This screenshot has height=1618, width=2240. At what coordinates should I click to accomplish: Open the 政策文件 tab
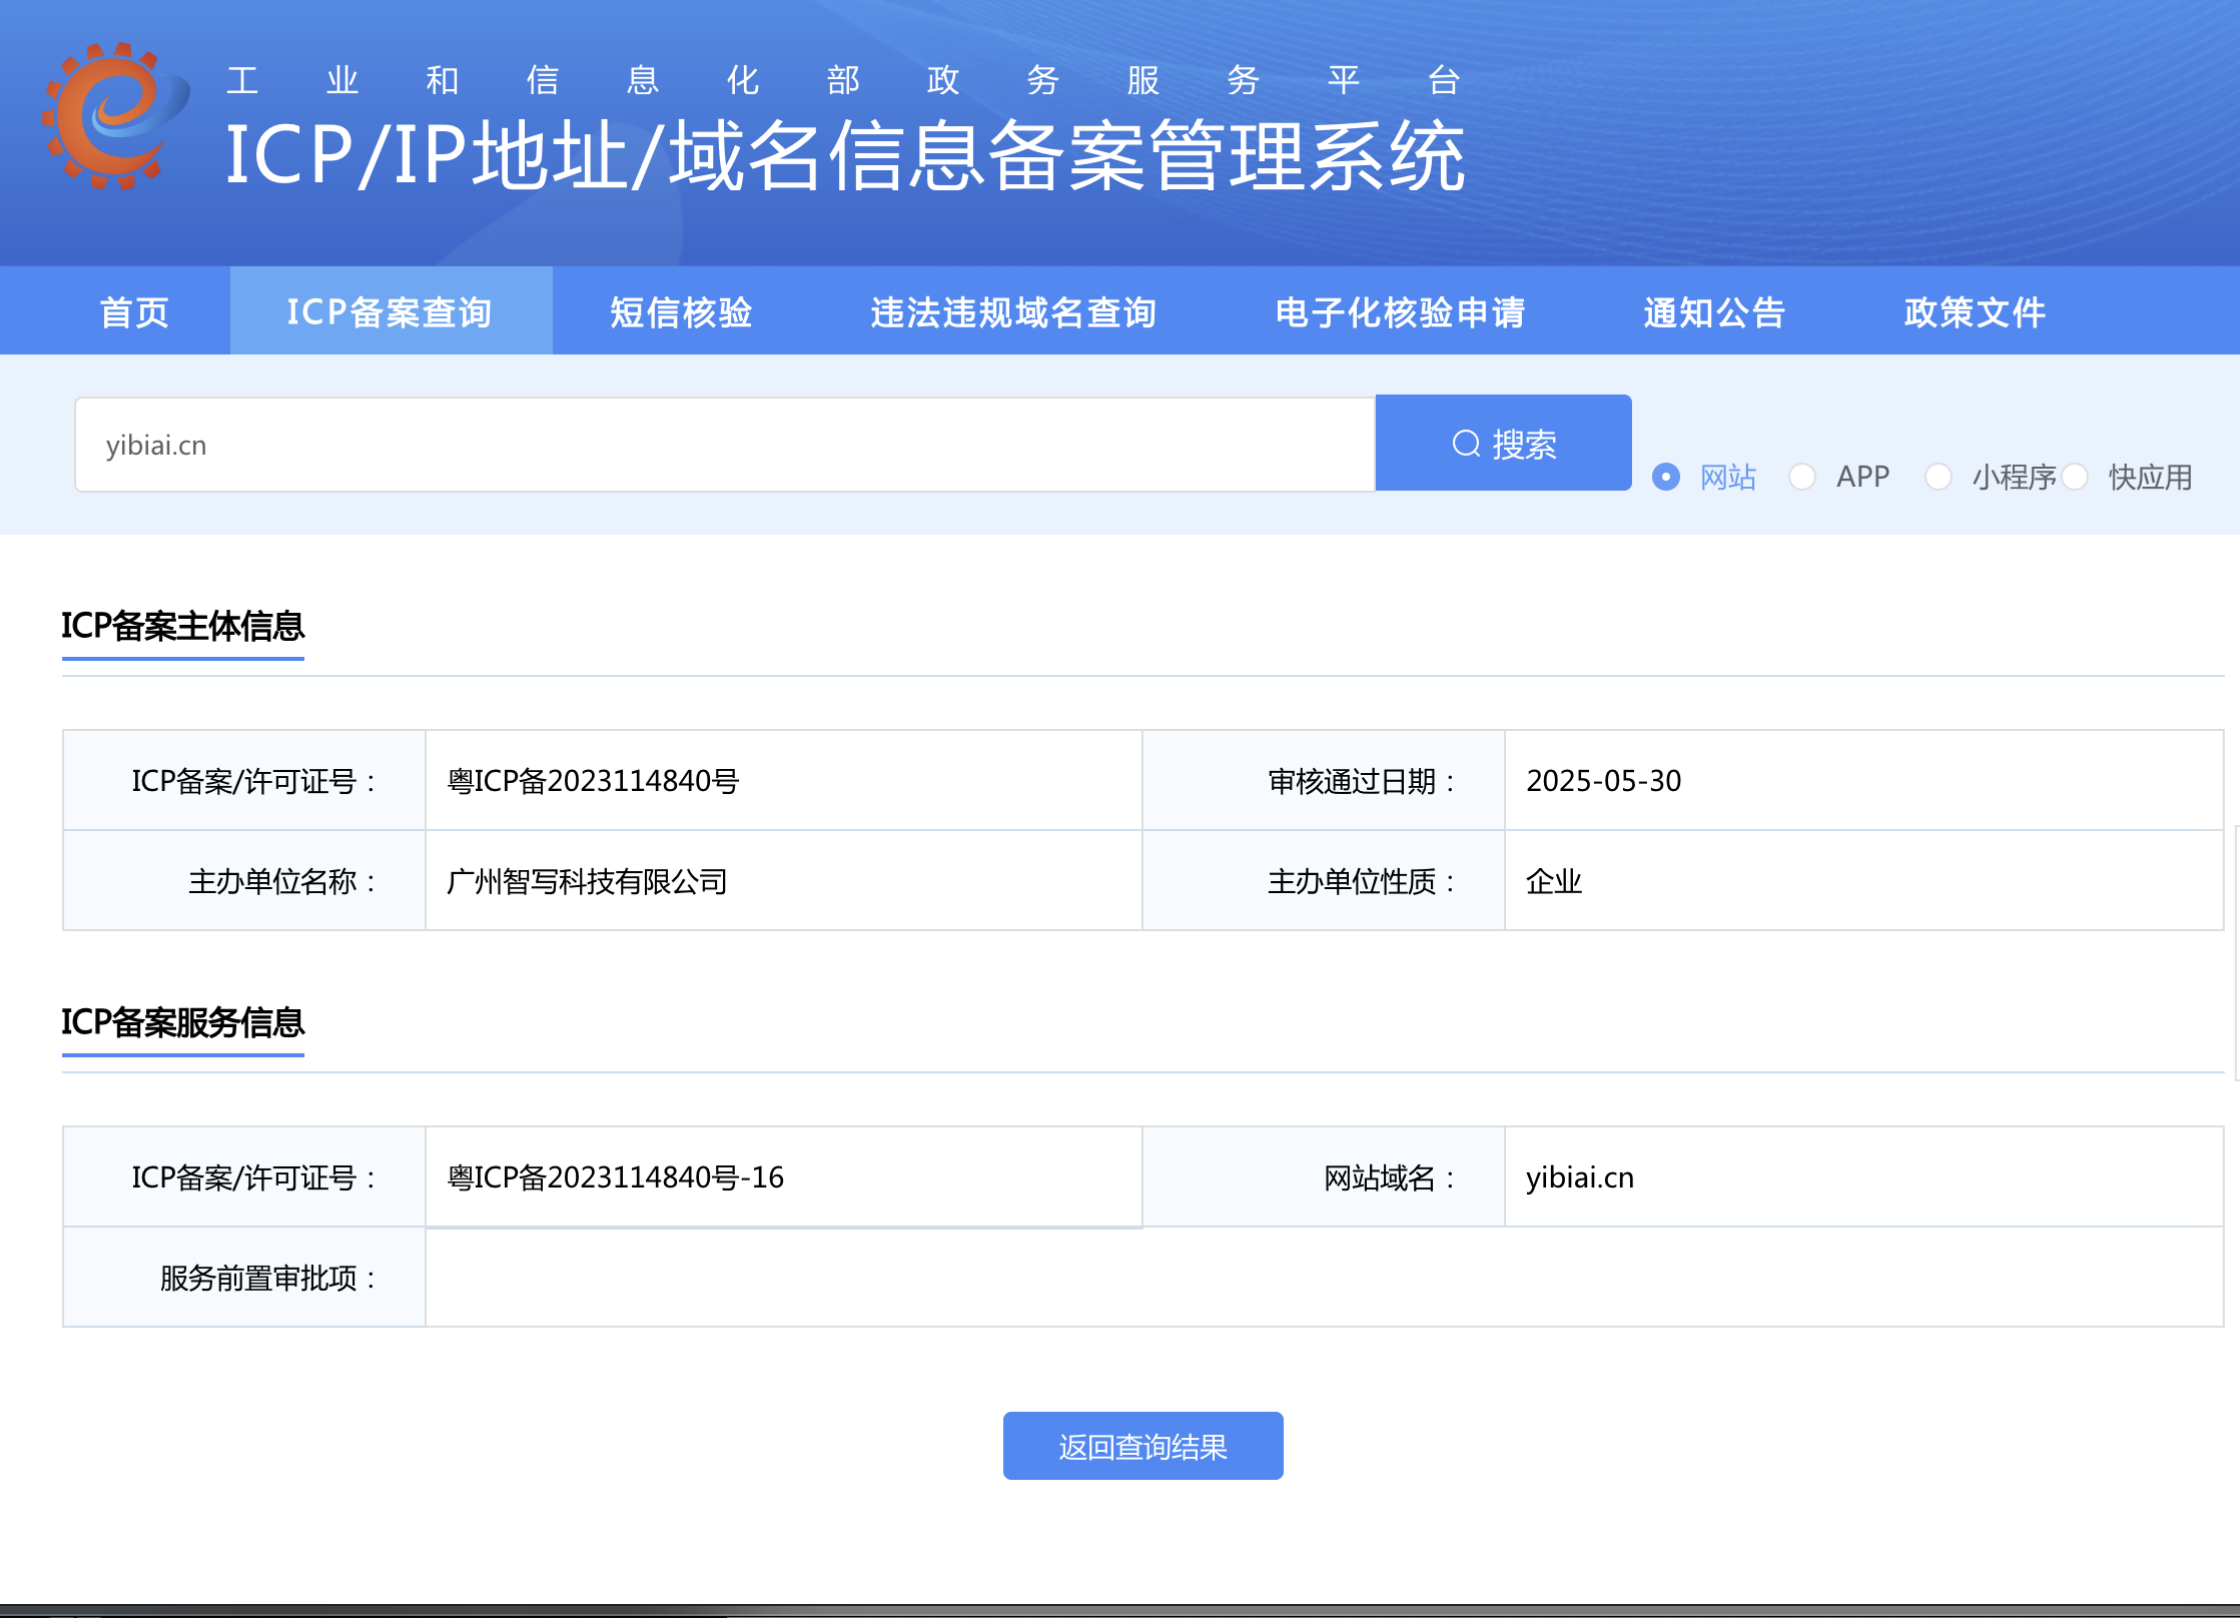pyautogui.click(x=1974, y=312)
